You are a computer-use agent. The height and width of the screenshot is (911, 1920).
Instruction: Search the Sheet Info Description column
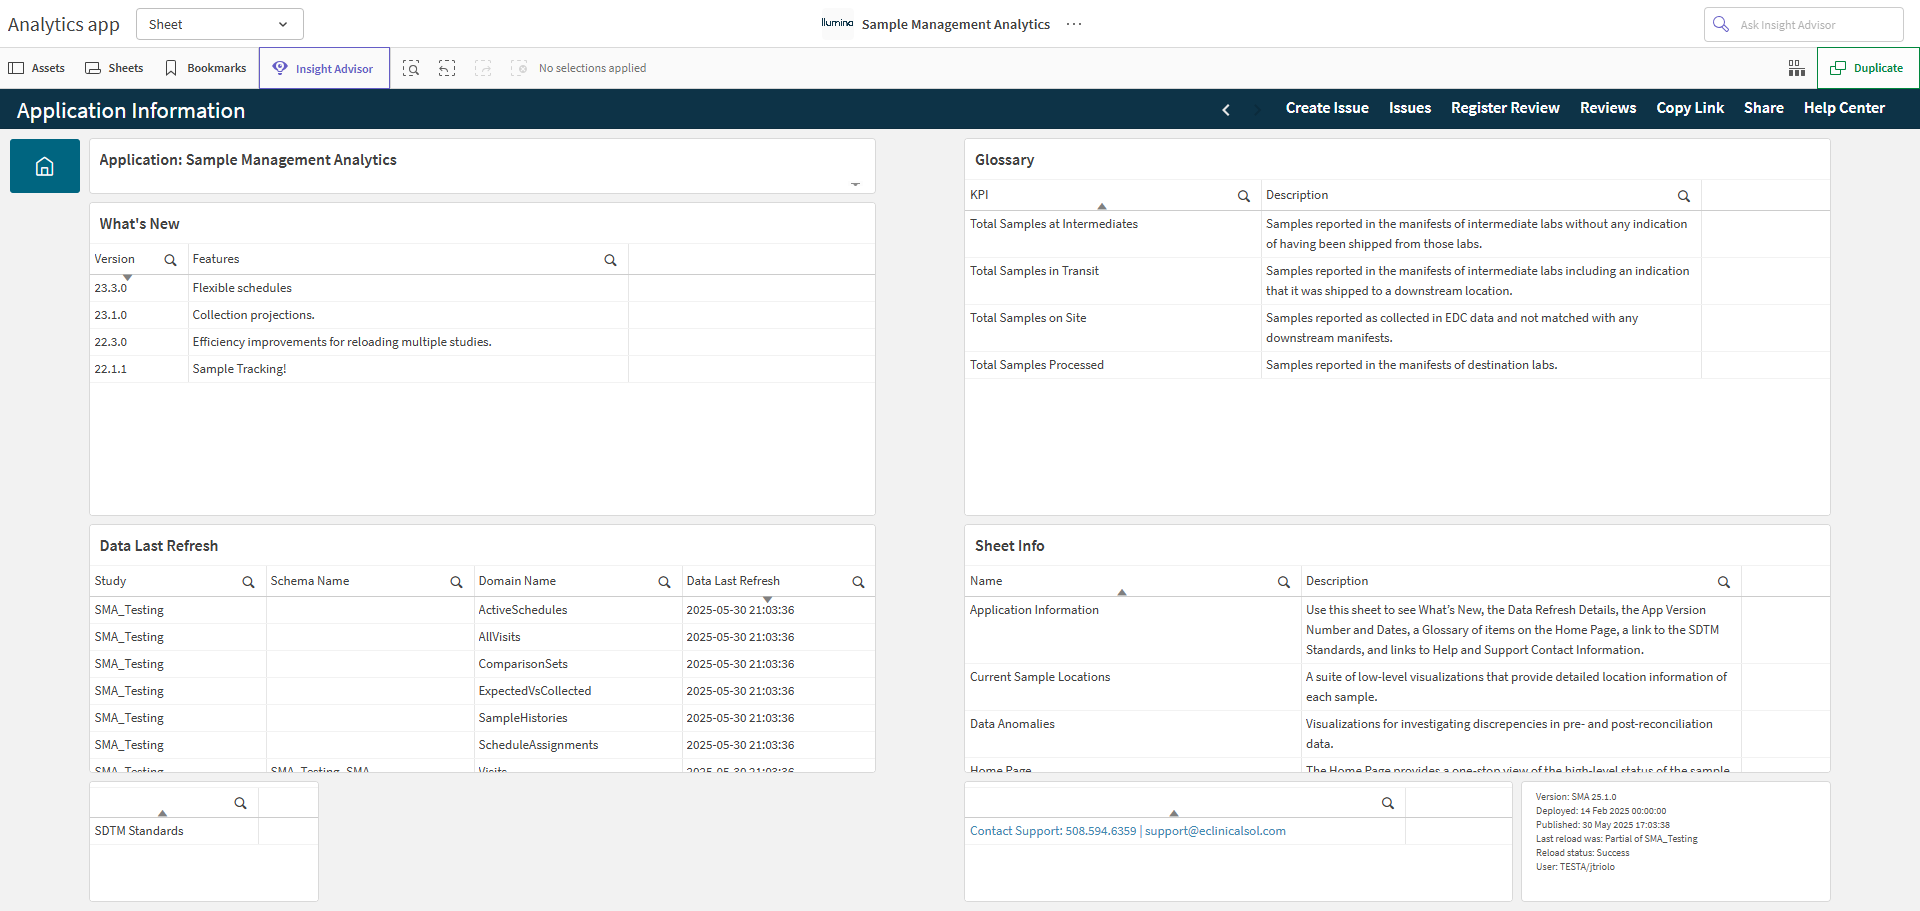pos(1724,582)
